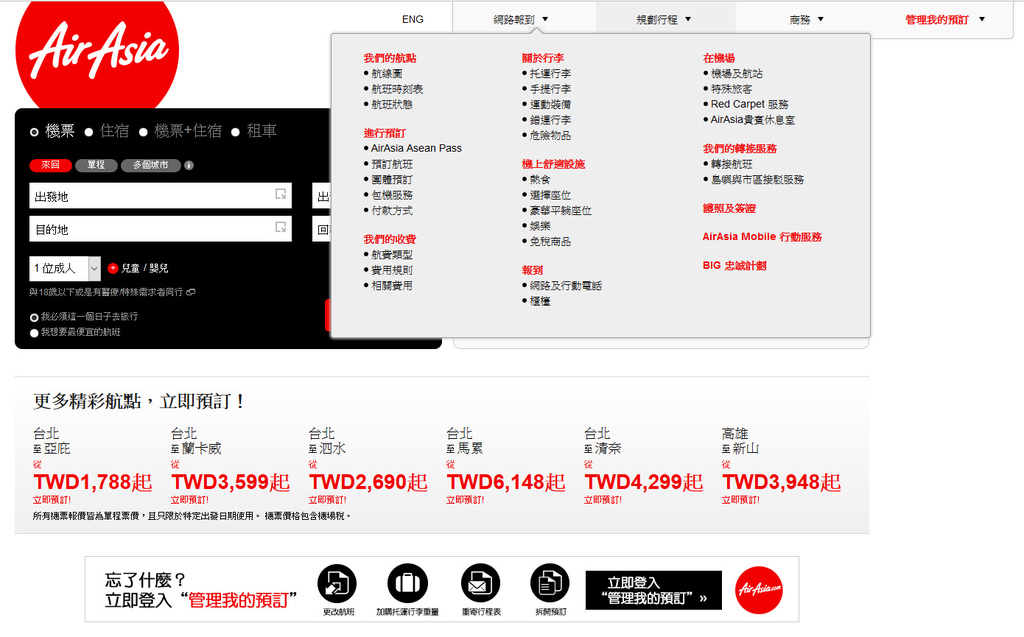Choose the 來回 round-trip toggle

tap(50, 165)
